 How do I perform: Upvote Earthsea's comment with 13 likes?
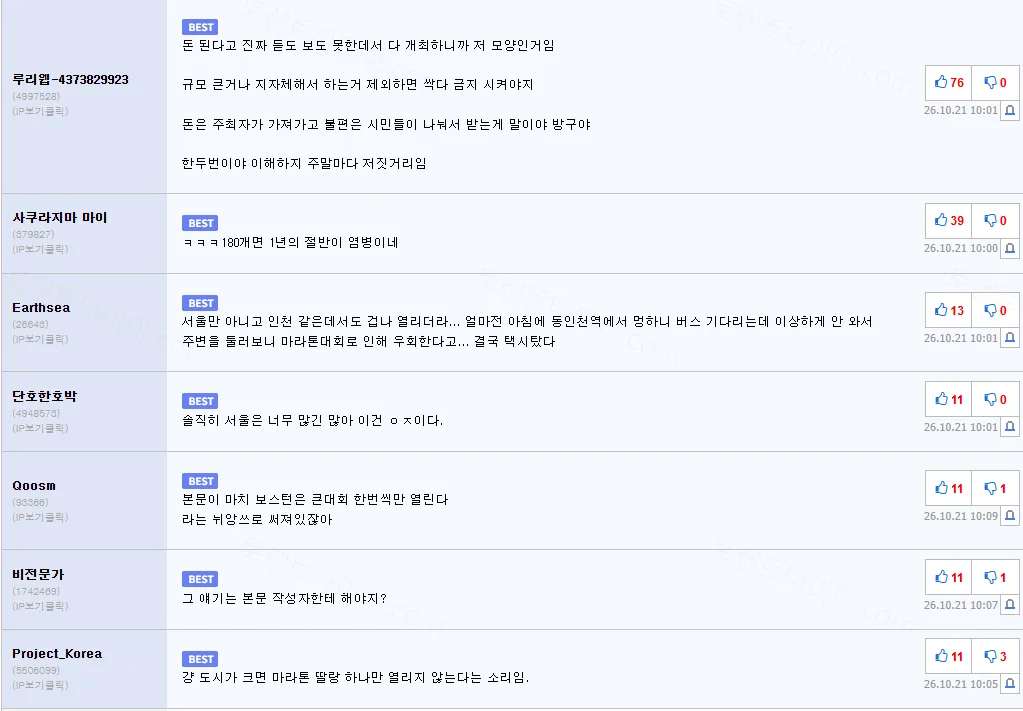[x=949, y=310]
